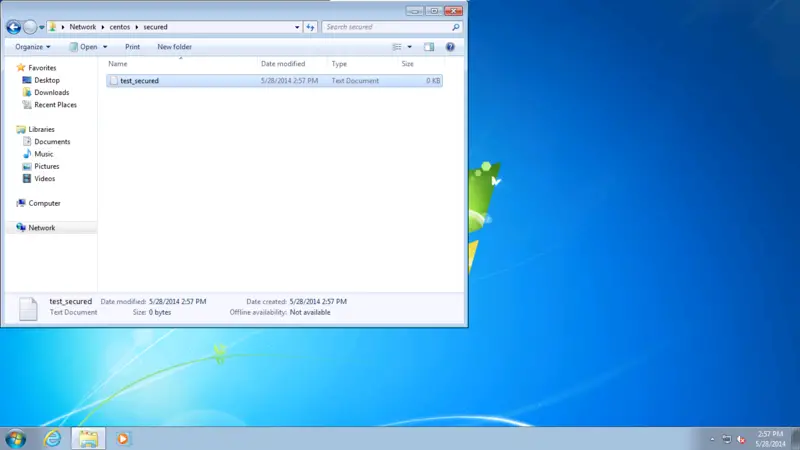Open the Pictures library
The width and height of the screenshot is (800, 450).
46,166
